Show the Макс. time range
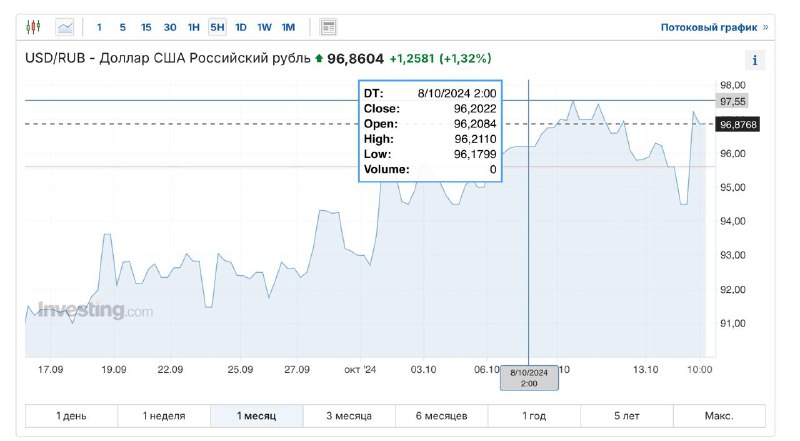 [x=718, y=415]
